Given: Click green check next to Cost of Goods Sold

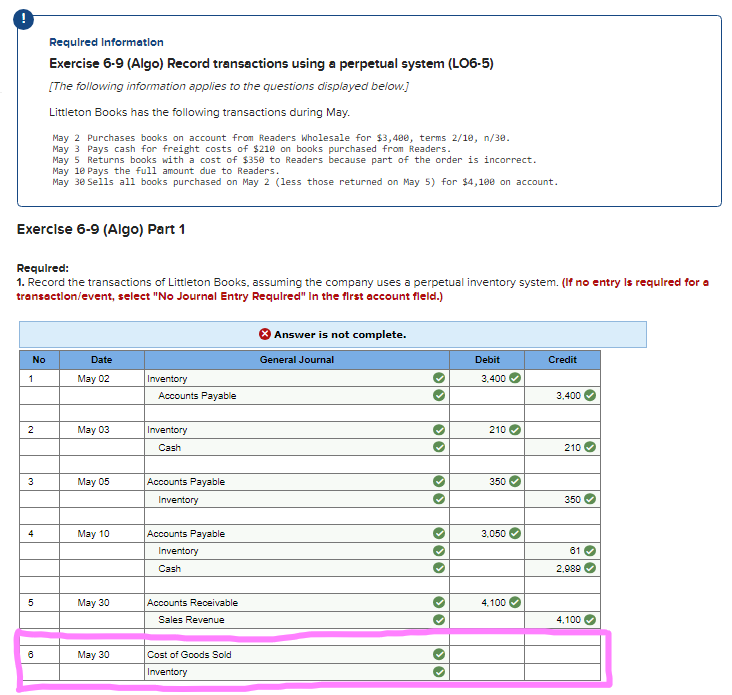Looking at the screenshot, I should pos(439,654).
